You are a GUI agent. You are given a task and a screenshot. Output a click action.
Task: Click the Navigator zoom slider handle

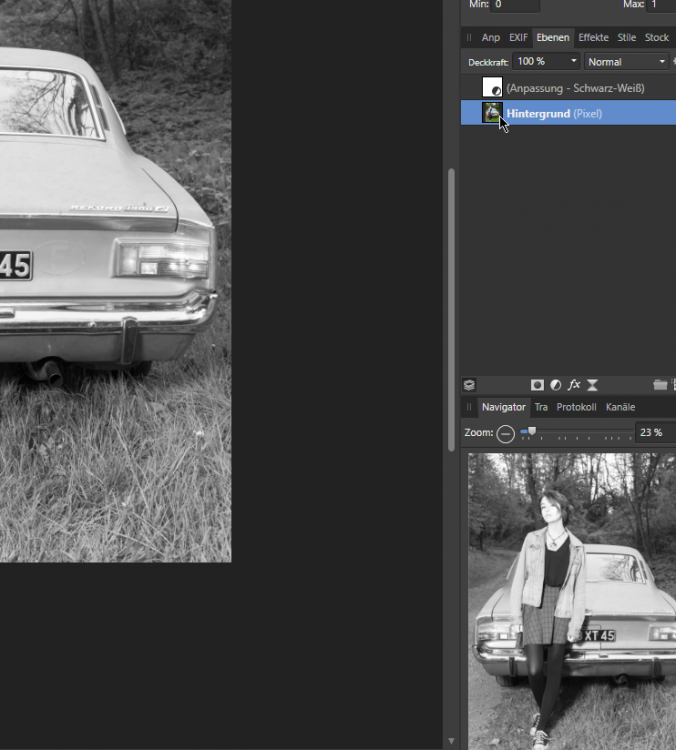point(532,432)
